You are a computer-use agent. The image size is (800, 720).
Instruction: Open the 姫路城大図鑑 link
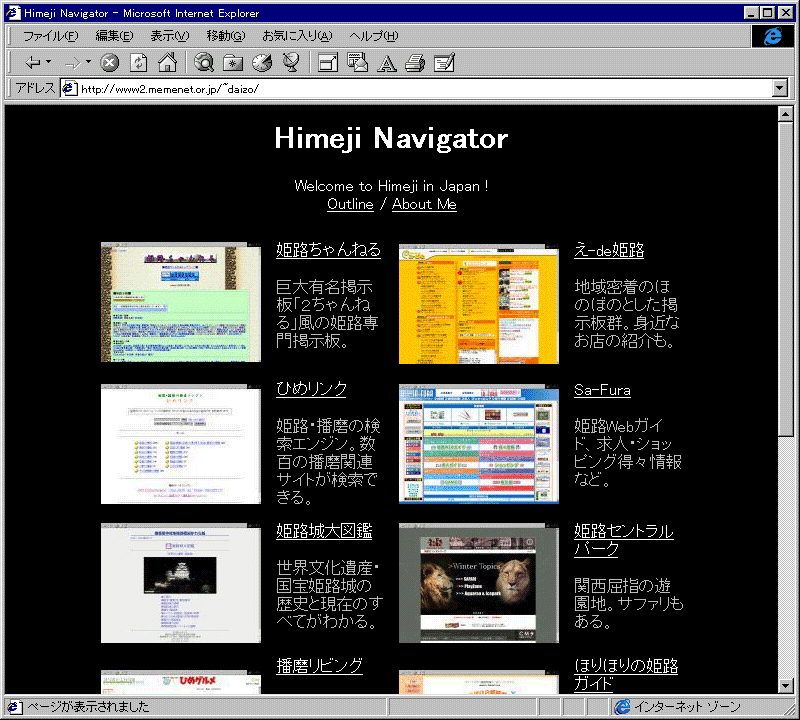click(324, 531)
